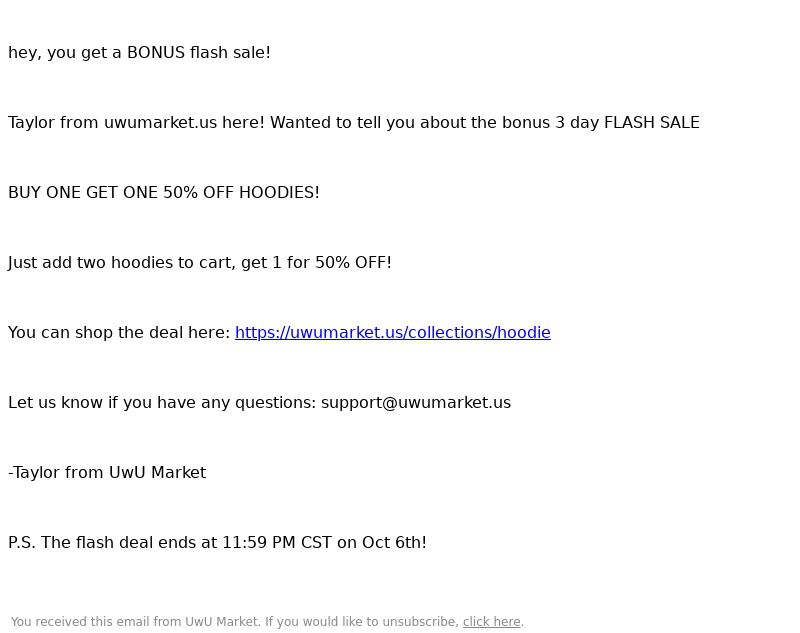
Task: Open the uwumarket.us hoodie collection link
Action: tap(392, 333)
